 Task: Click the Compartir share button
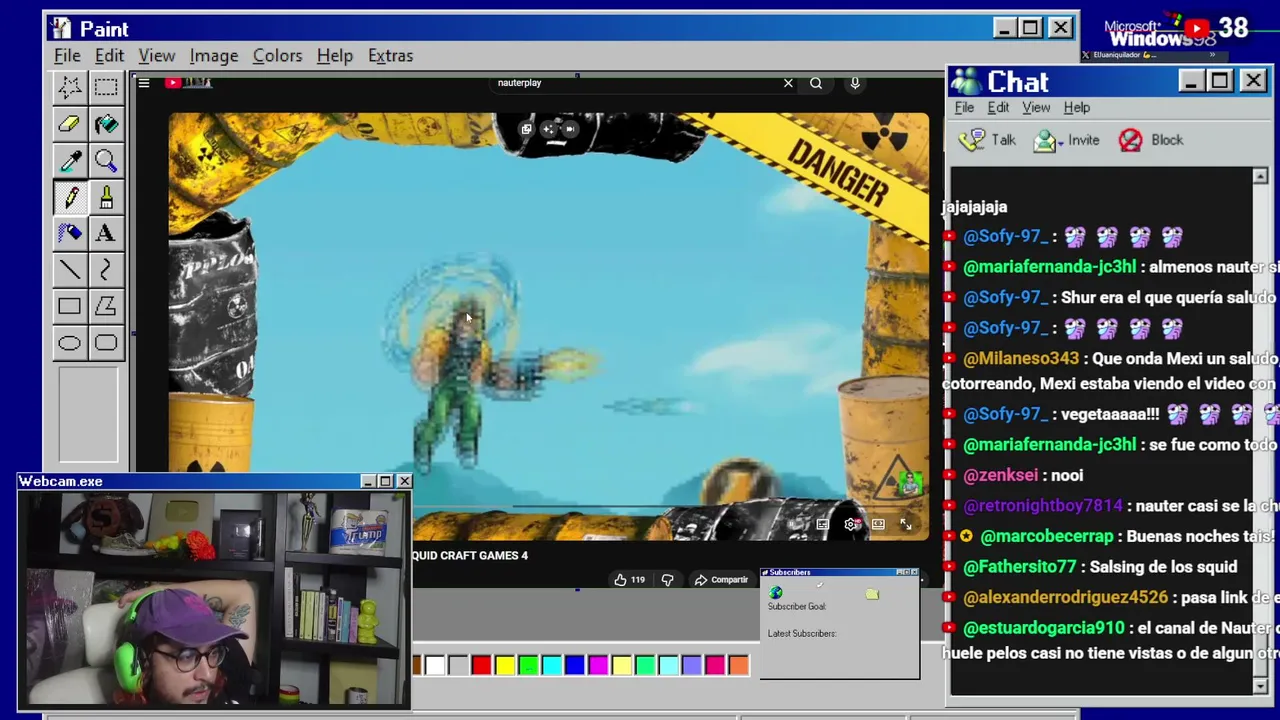(x=721, y=580)
